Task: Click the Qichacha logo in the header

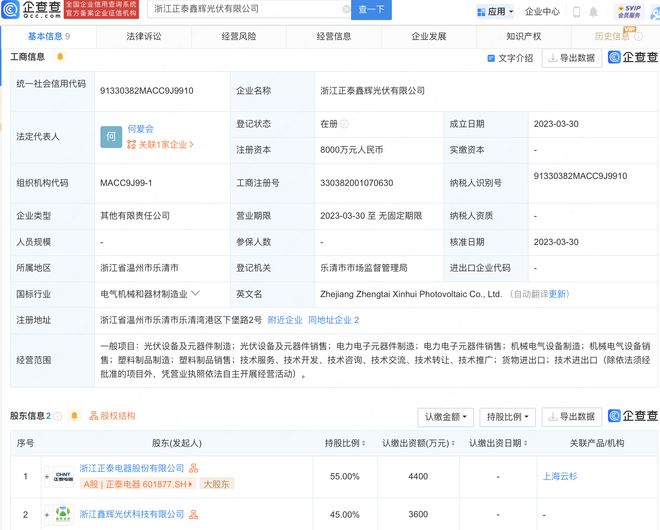Action: coord(33,9)
